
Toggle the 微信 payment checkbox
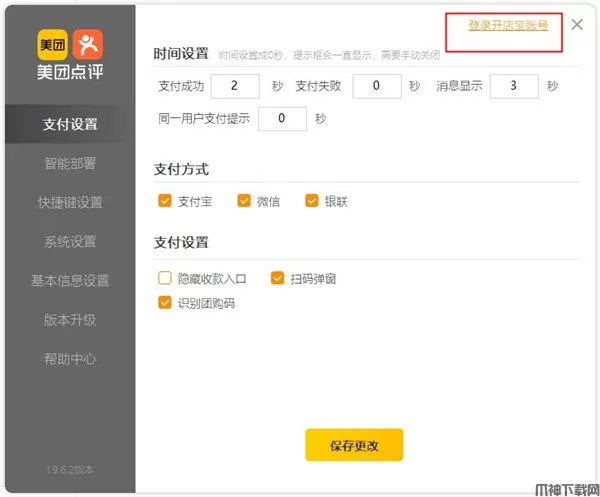(244, 201)
